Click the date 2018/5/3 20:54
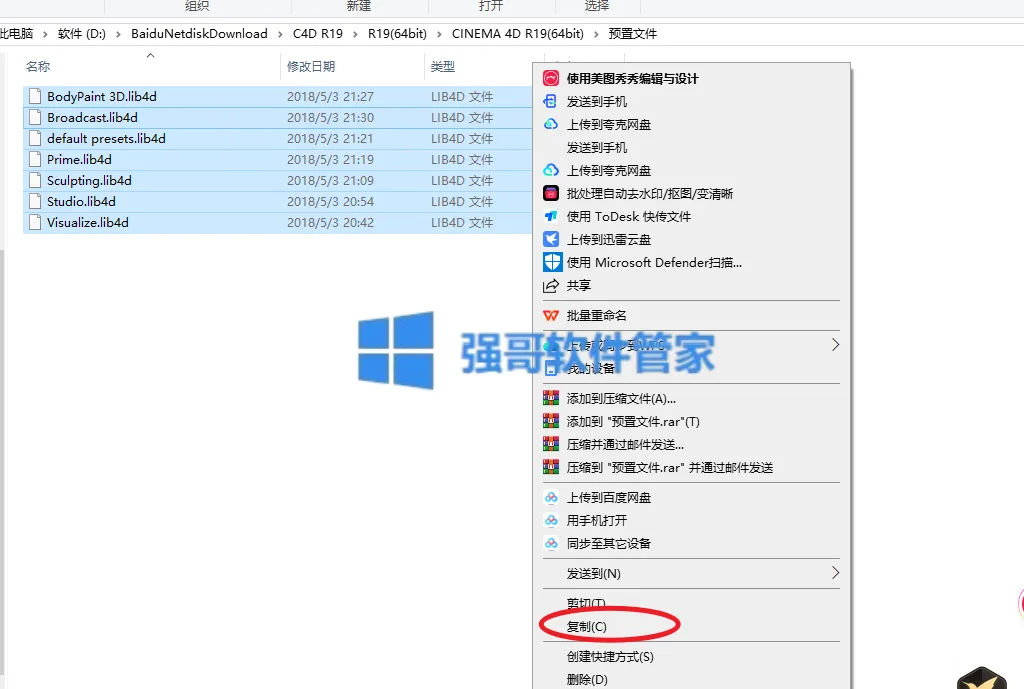 [330, 201]
